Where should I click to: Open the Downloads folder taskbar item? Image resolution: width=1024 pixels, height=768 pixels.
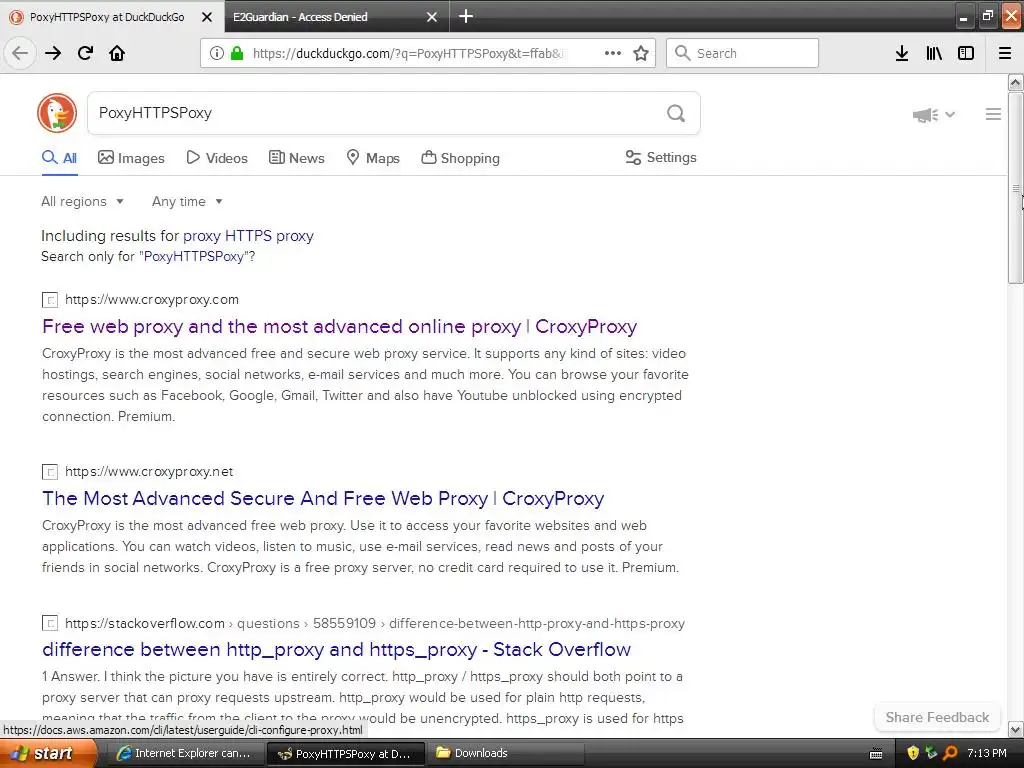[505, 753]
